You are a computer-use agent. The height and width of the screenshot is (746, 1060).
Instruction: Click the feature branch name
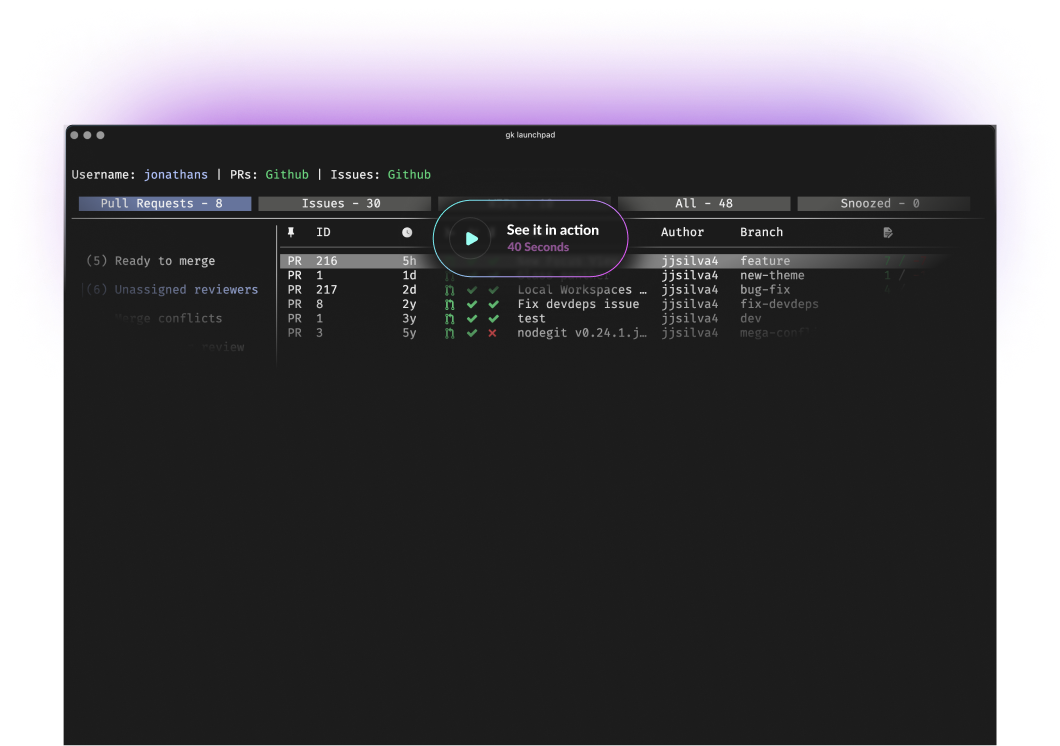(x=765, y=261)
